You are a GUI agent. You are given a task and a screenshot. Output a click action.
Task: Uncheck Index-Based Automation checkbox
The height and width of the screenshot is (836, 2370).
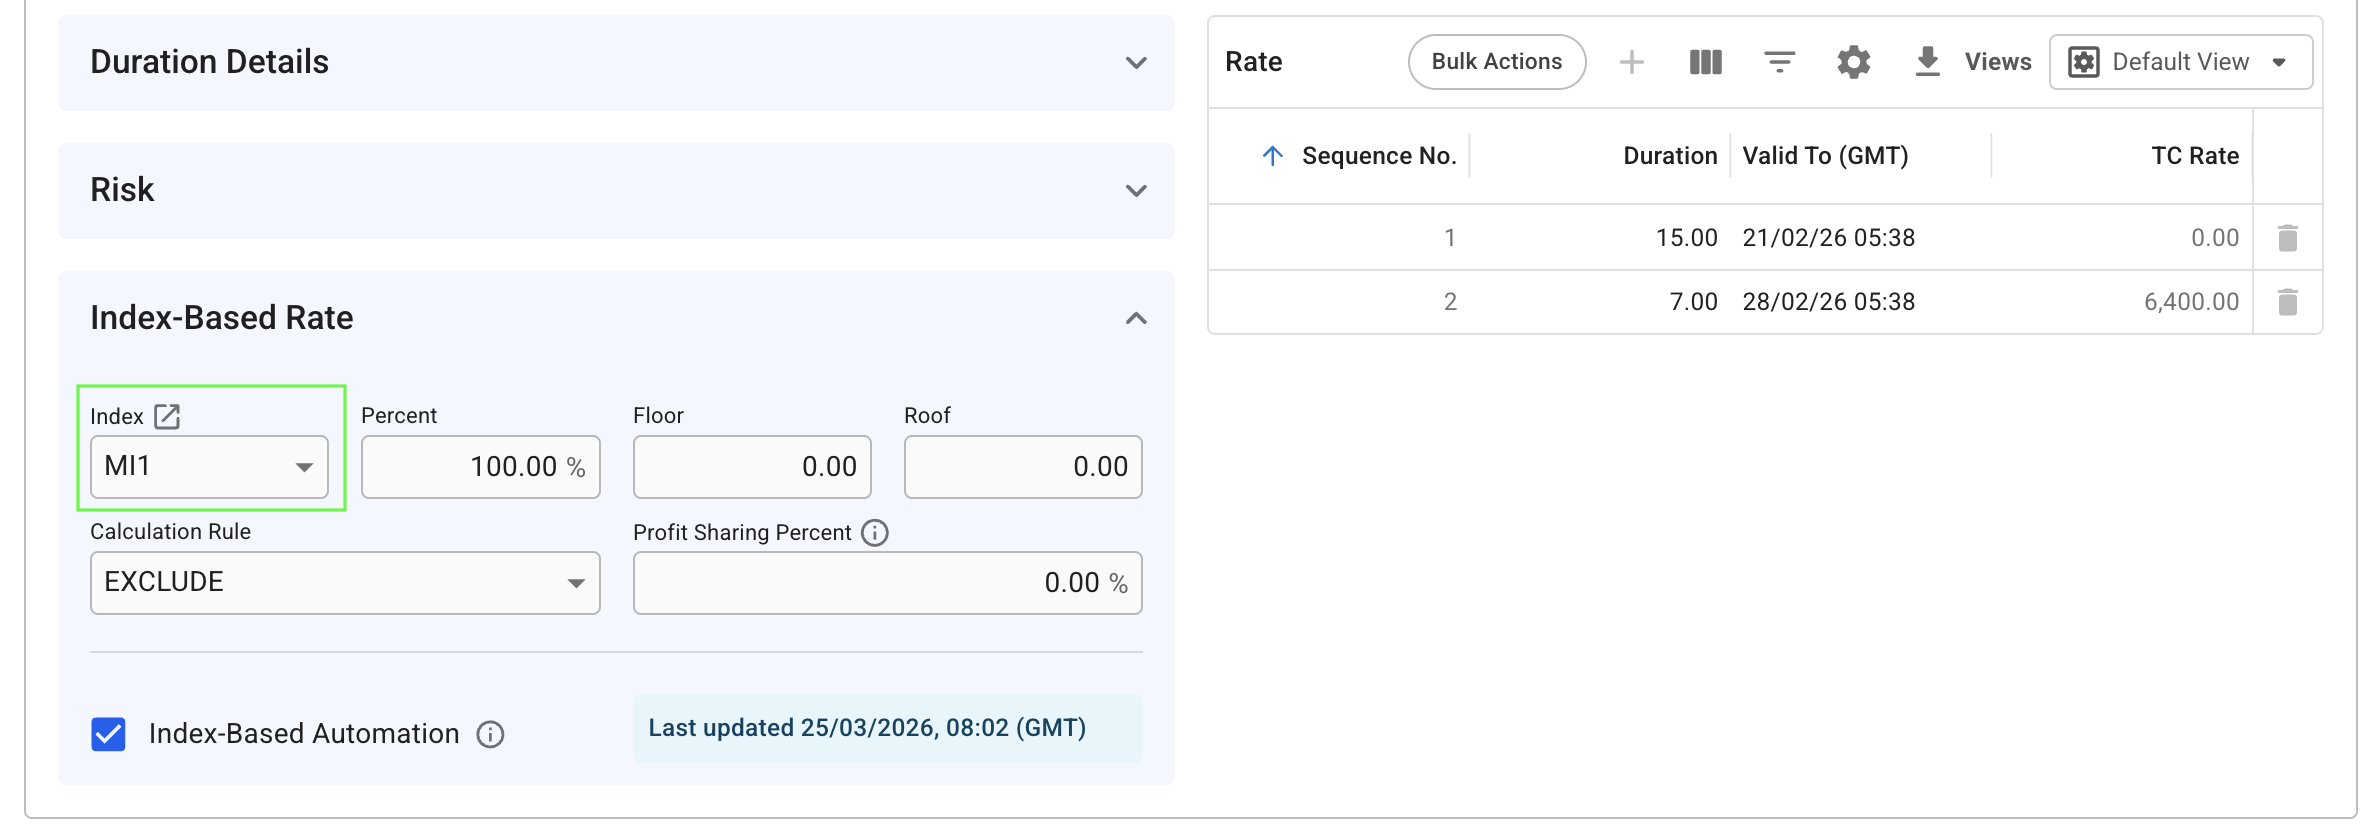coord(108,734)
